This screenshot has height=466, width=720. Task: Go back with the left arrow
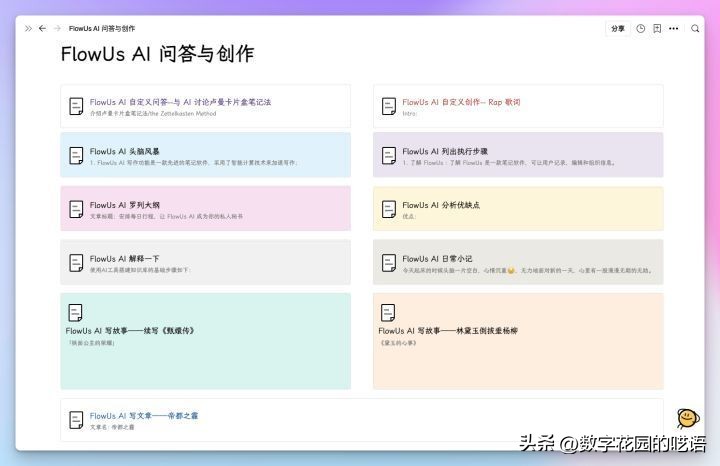[42, 28]
